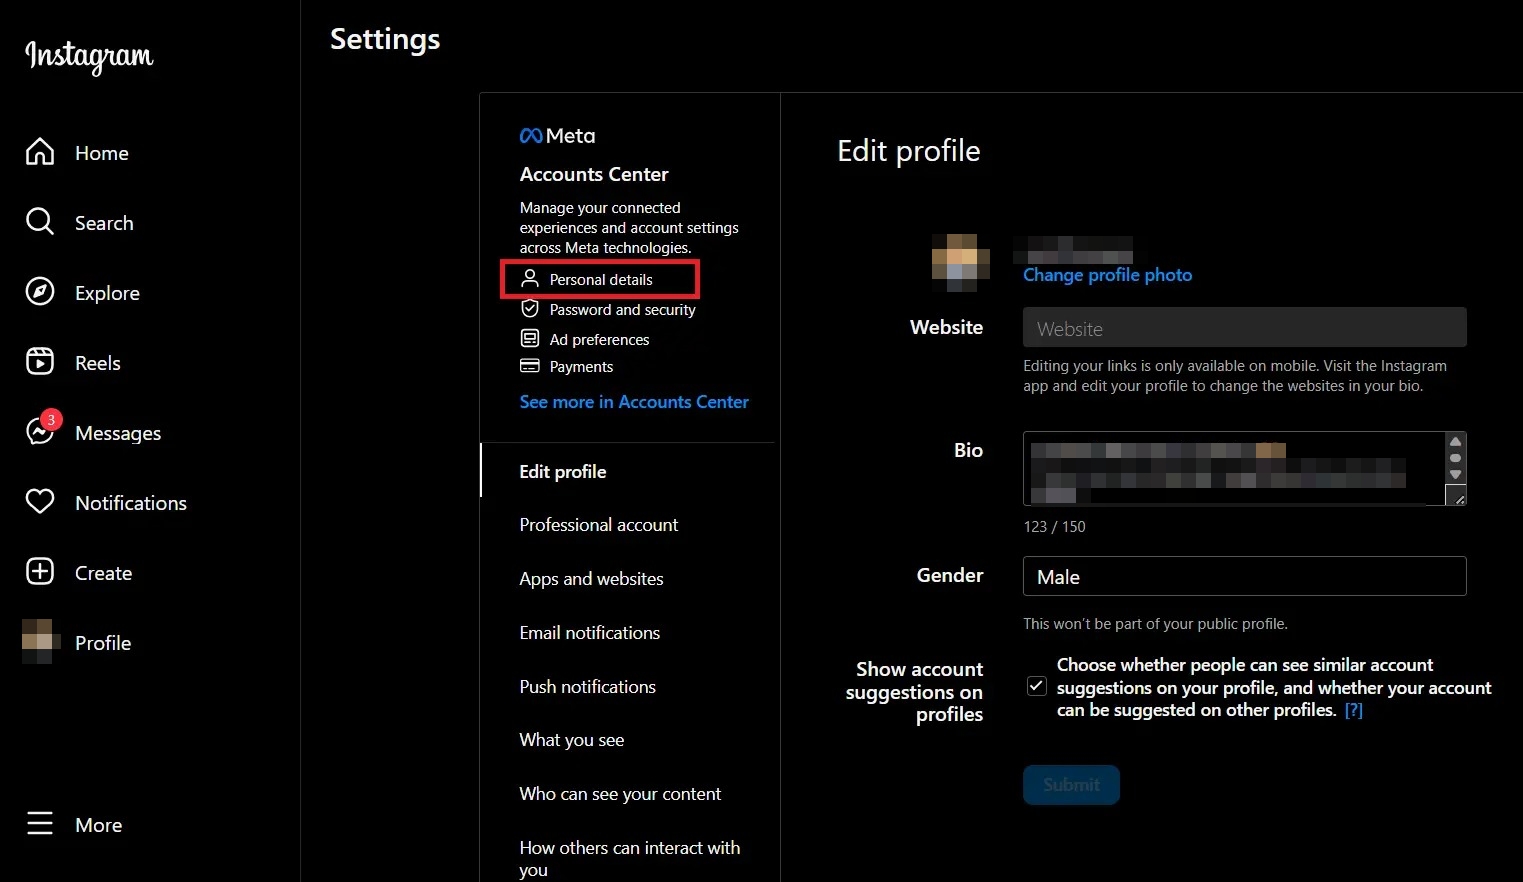Click the More label in sidebar
This screenshot has height=882, width=1523.
[99, 825]
